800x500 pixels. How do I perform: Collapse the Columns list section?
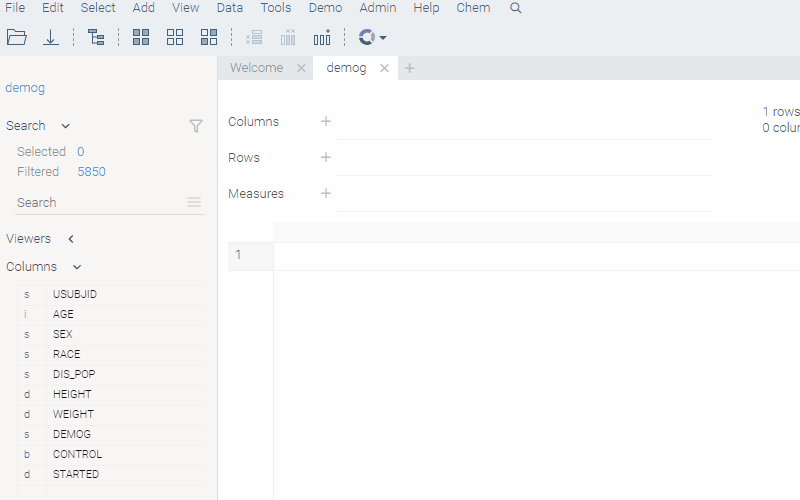click(x=77, y=267)
